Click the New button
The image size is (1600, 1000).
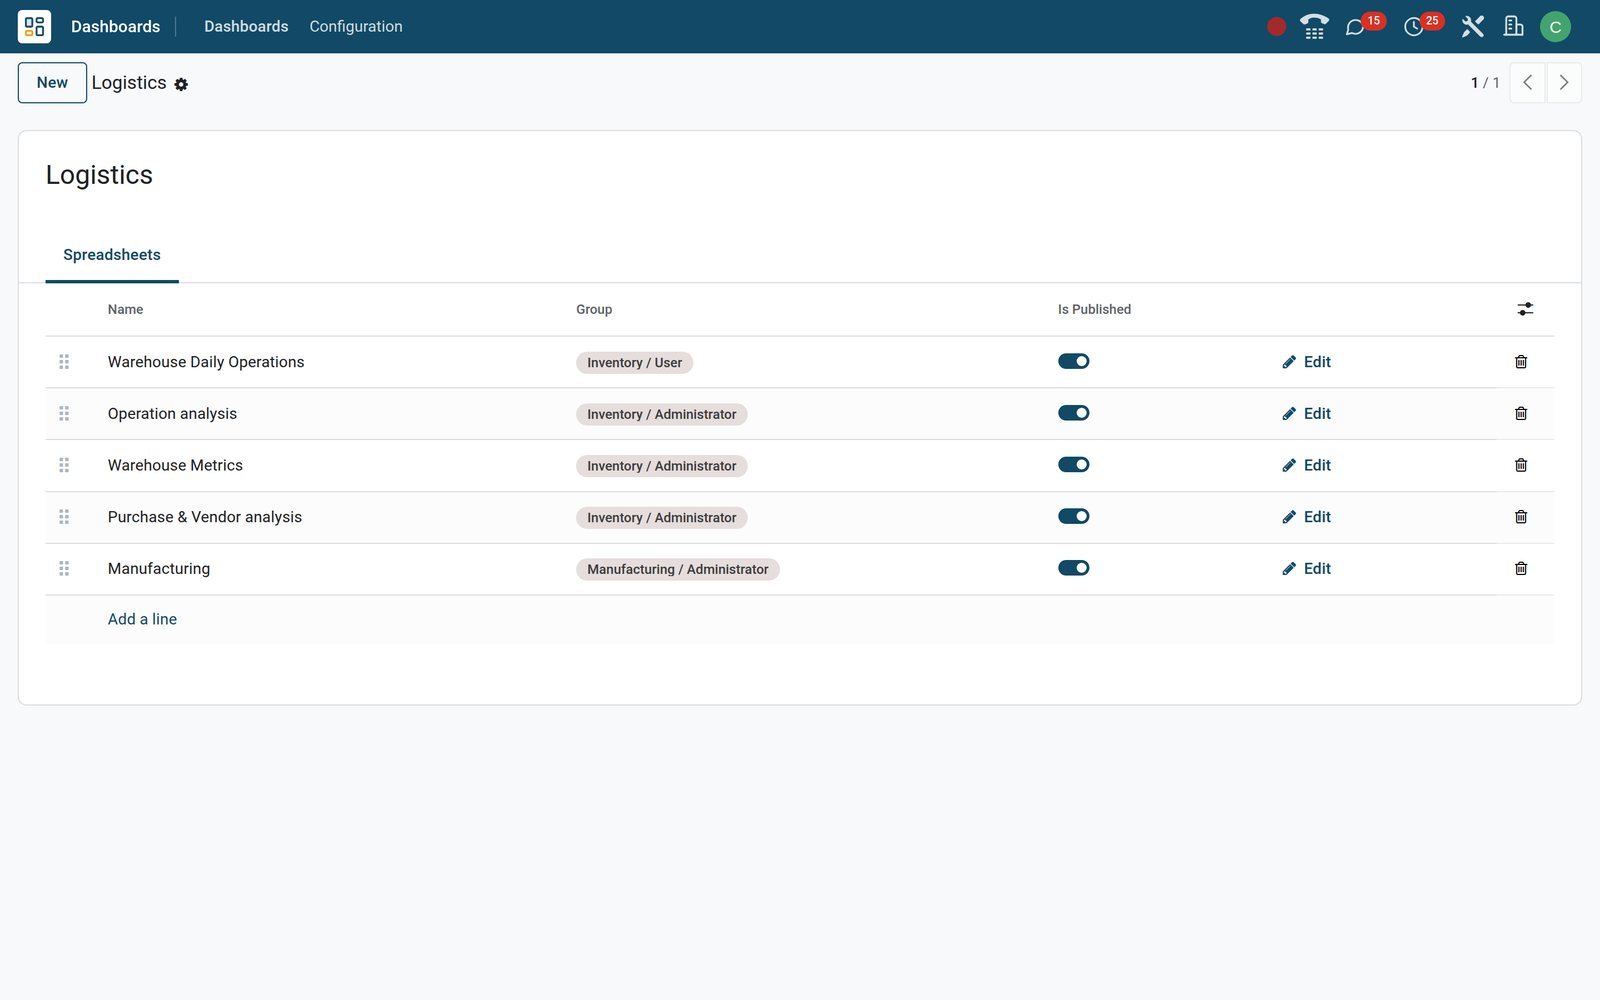point(52,83)
